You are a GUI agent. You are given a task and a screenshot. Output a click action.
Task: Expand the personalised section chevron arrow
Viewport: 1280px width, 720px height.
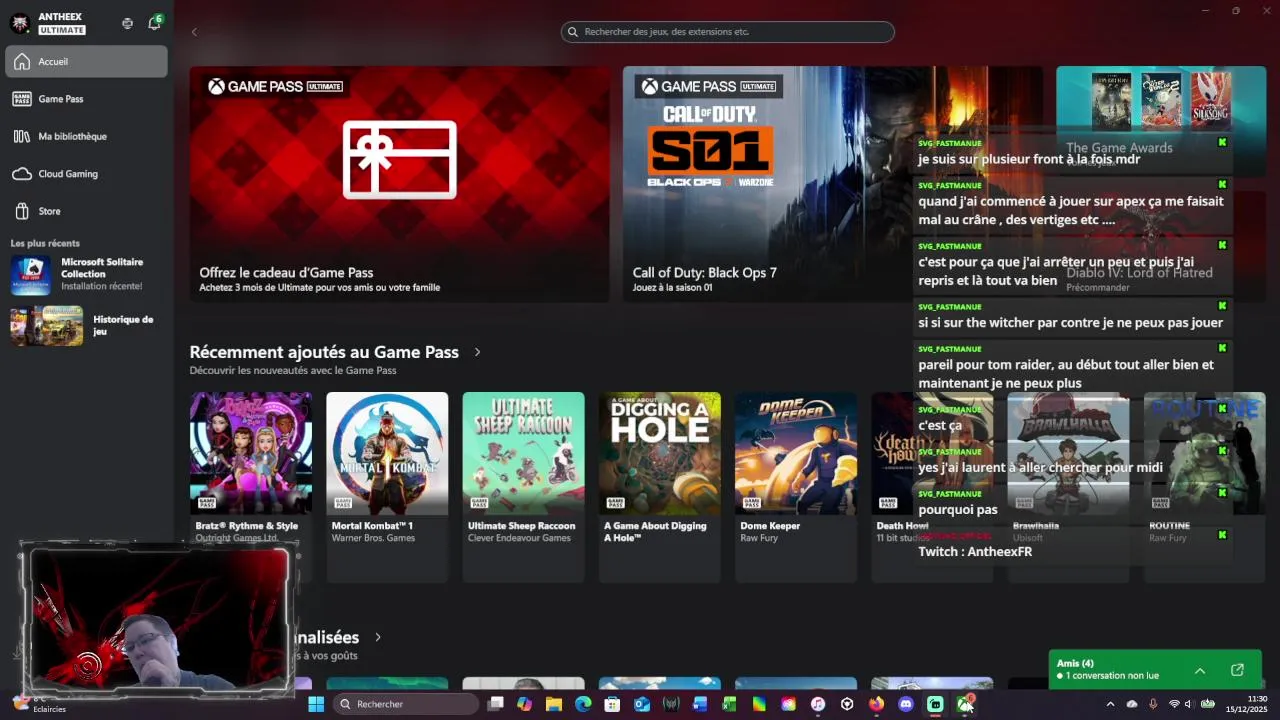378,637
